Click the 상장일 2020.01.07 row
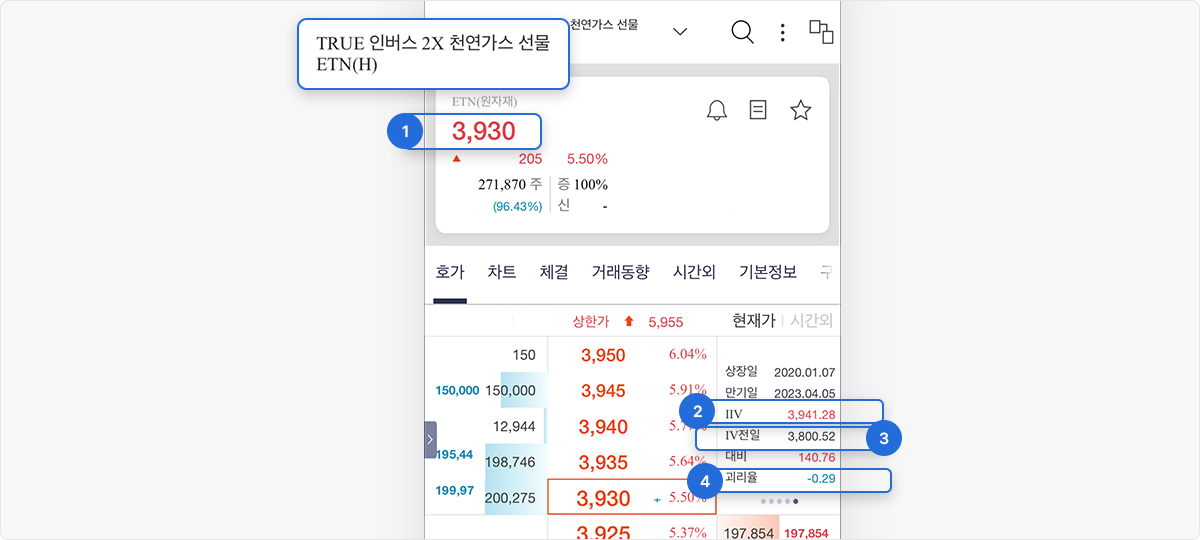Screen dimensions: 1200x540 coord(780,372)
